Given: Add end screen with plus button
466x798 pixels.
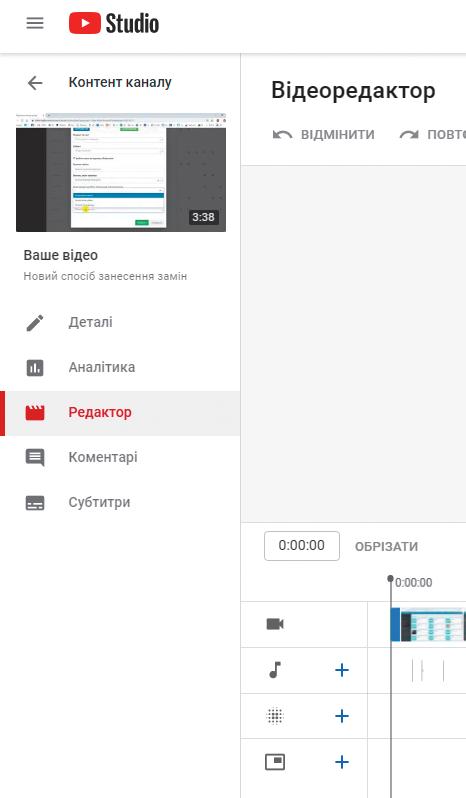Looking at the screenshot, I should 342,762.
